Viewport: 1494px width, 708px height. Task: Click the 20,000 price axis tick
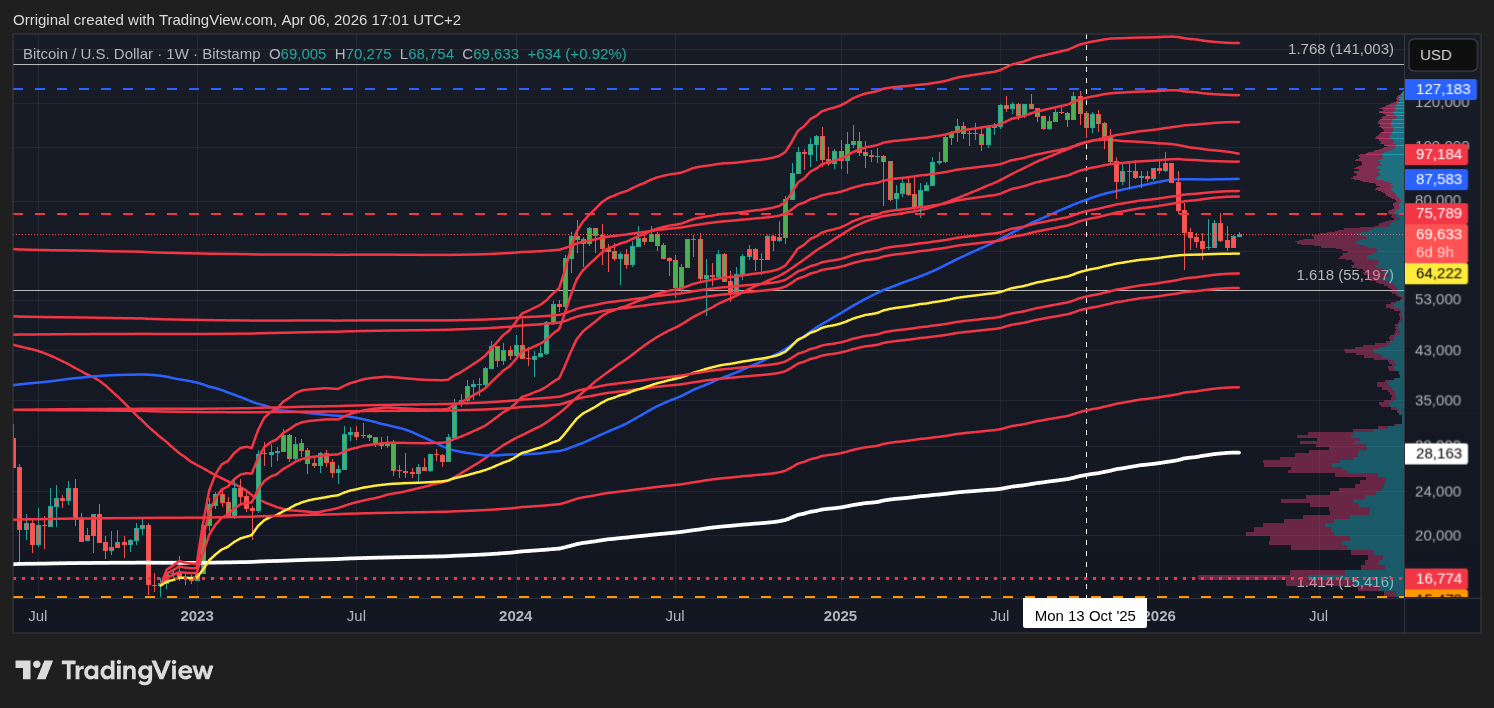1439,535
